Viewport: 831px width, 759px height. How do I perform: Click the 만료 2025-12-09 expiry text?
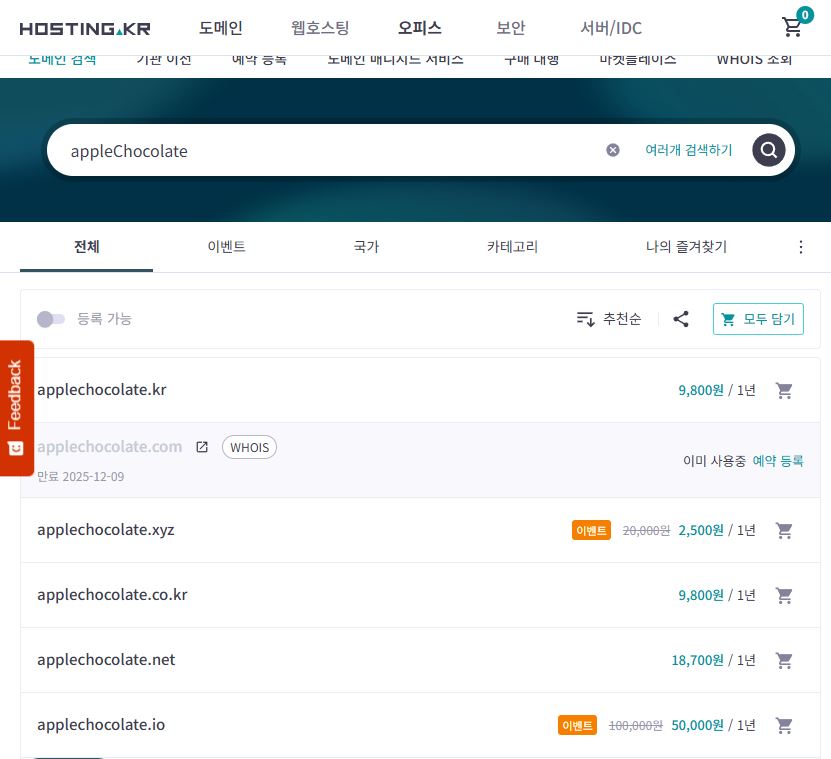click(x=81, y=476)
